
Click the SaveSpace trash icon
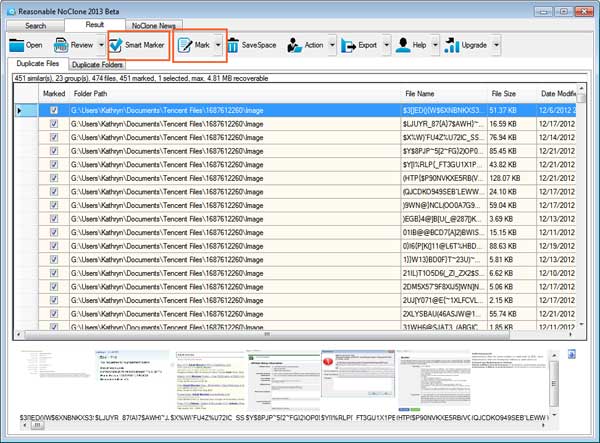pyautogui.click(x=233, y=45)
